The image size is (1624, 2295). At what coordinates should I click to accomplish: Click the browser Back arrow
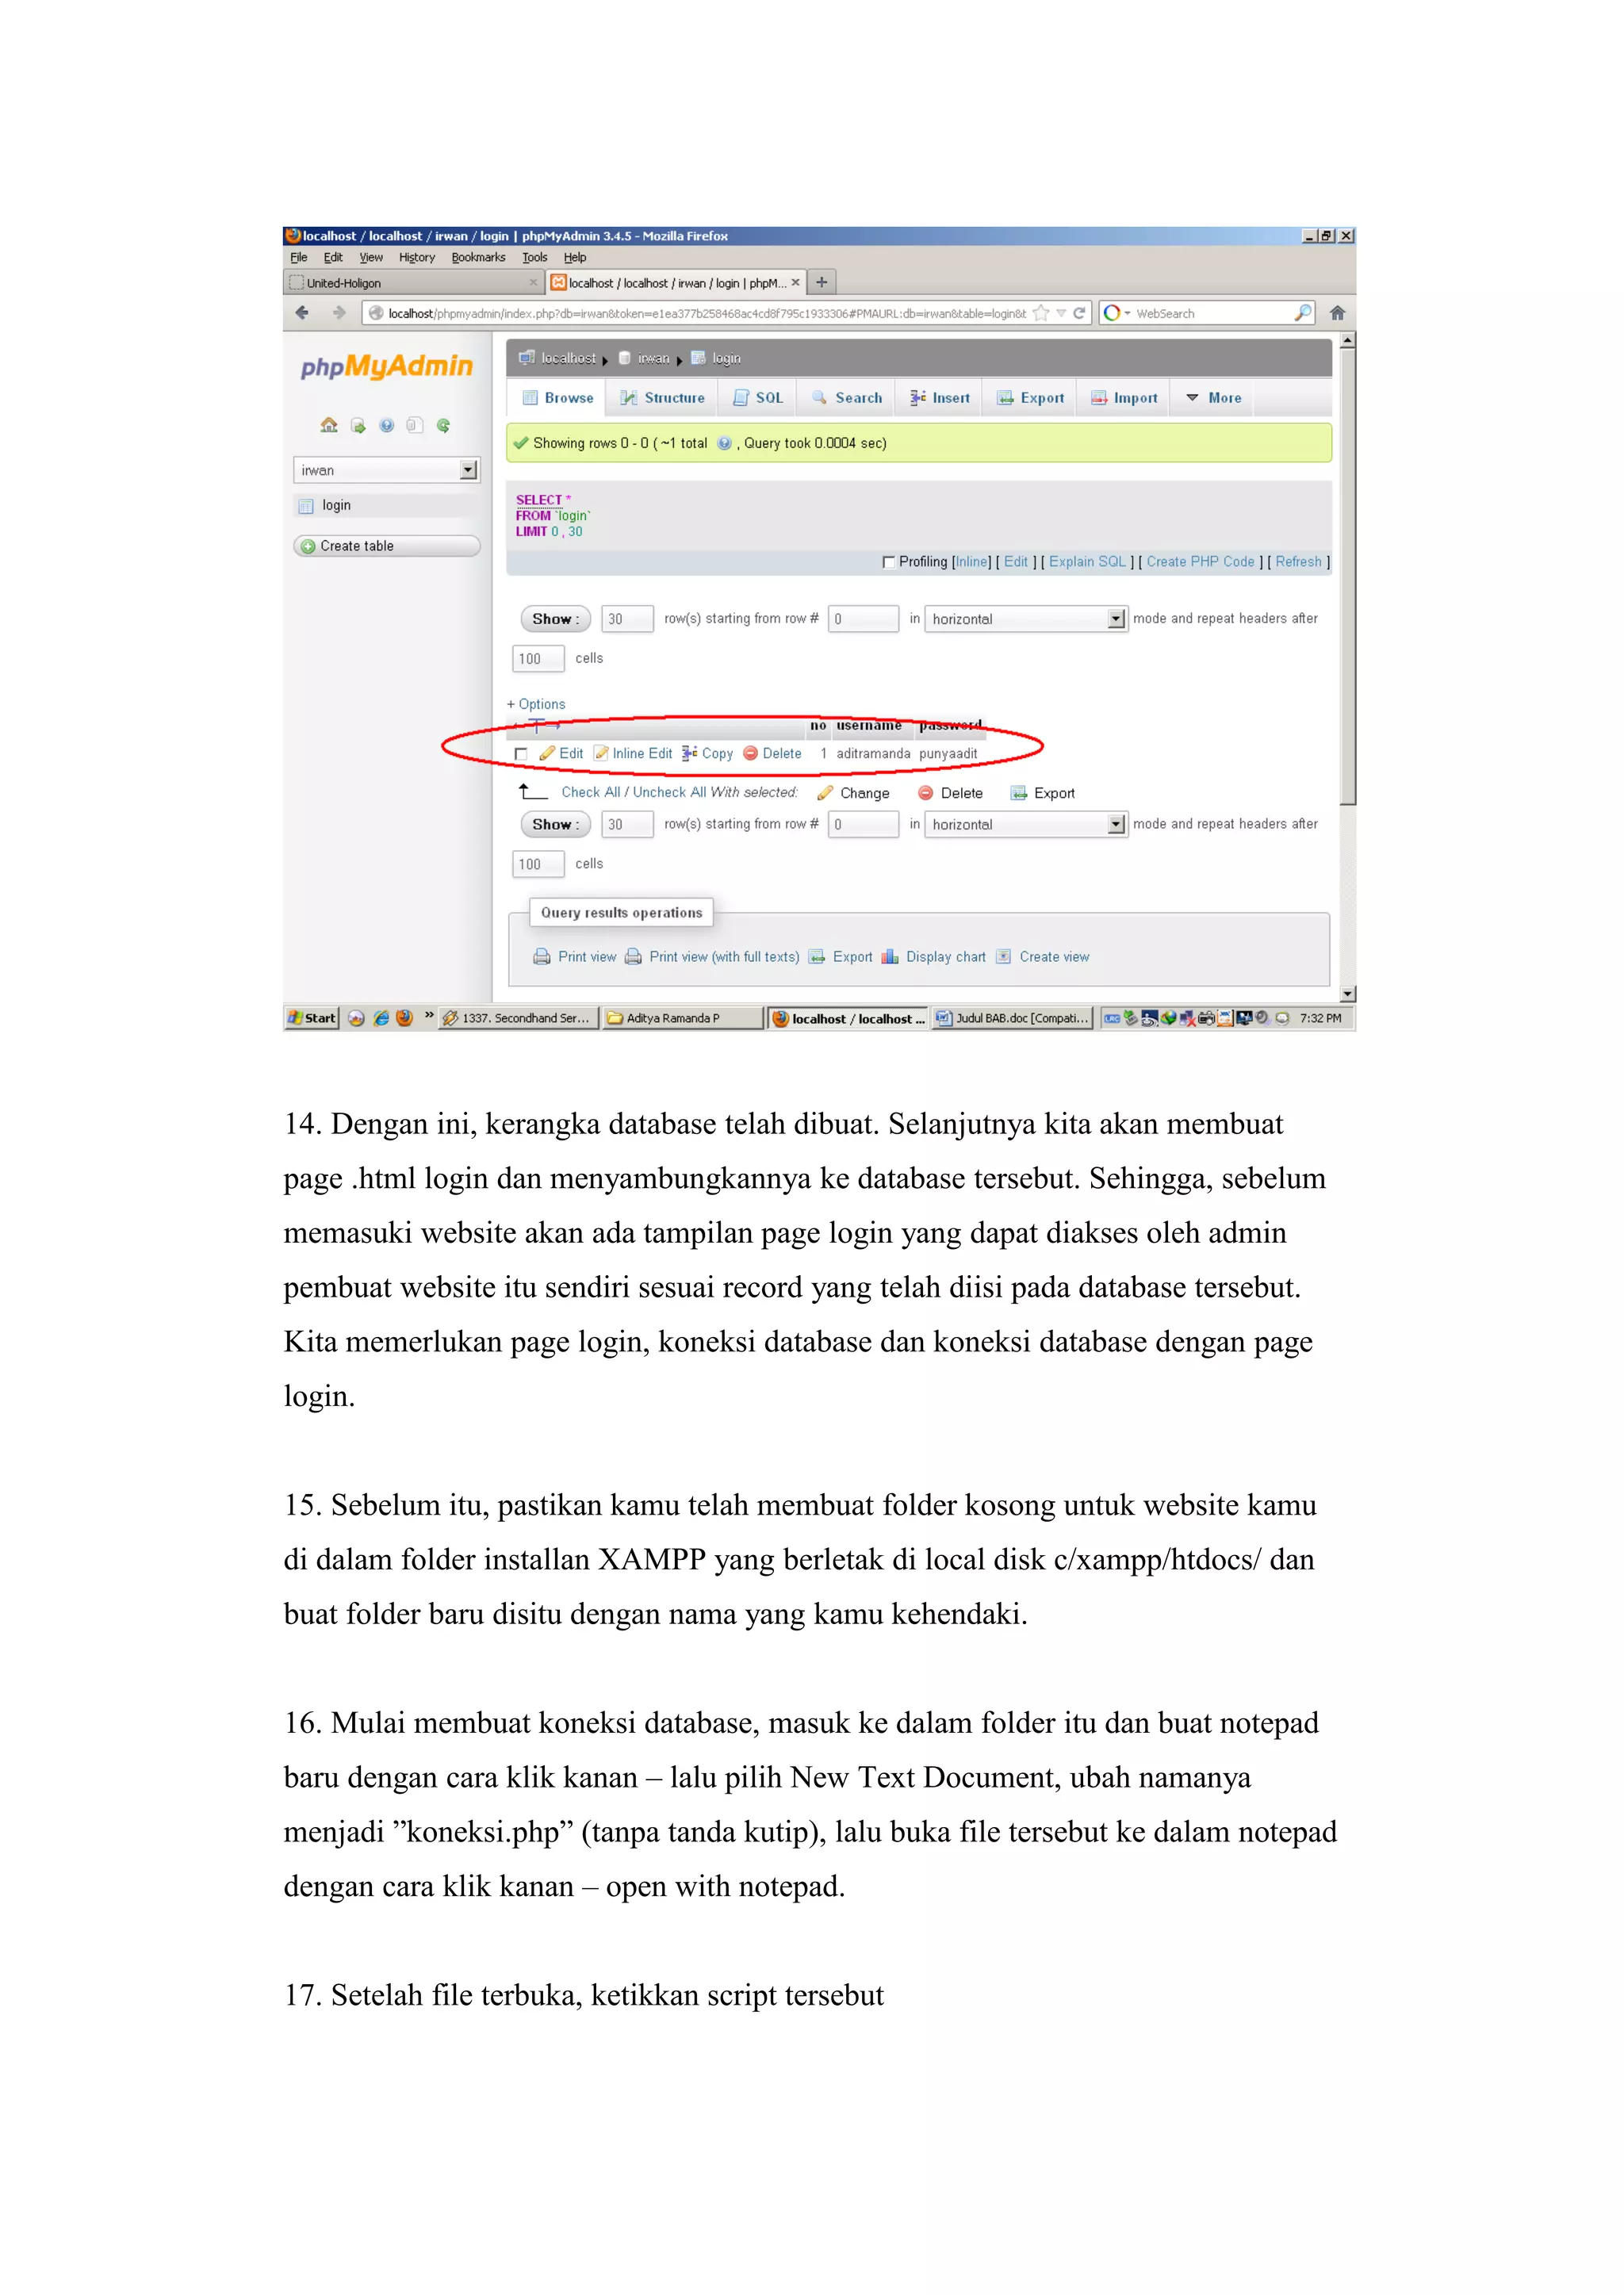click(x=302, y=313)
